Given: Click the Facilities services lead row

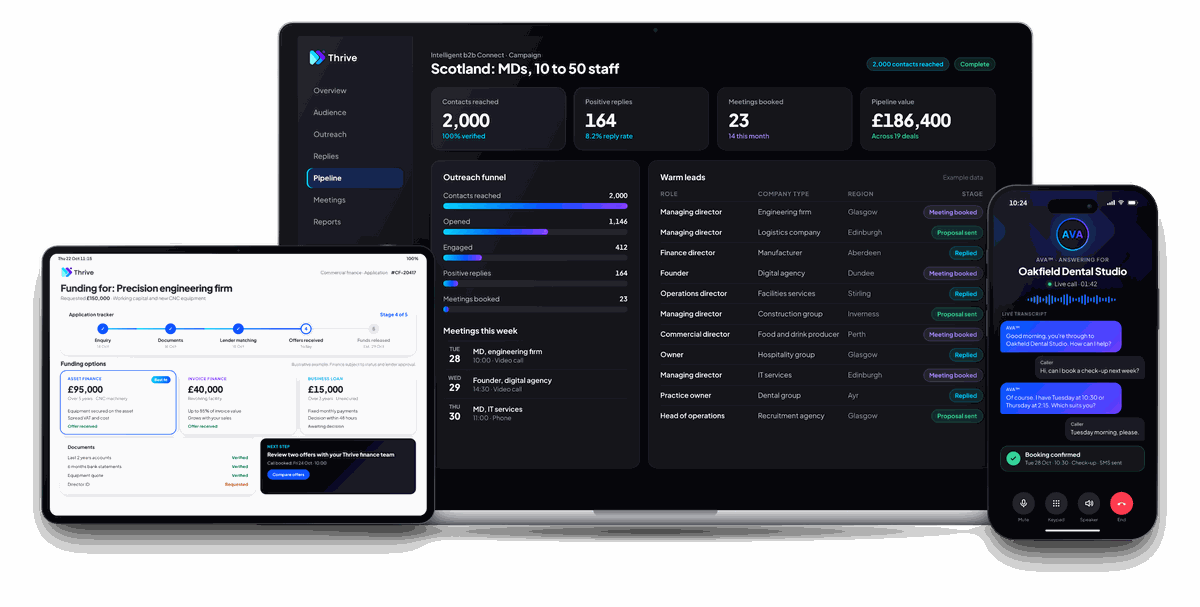Looking at the screenshot, I should click(x=821, y=294).
